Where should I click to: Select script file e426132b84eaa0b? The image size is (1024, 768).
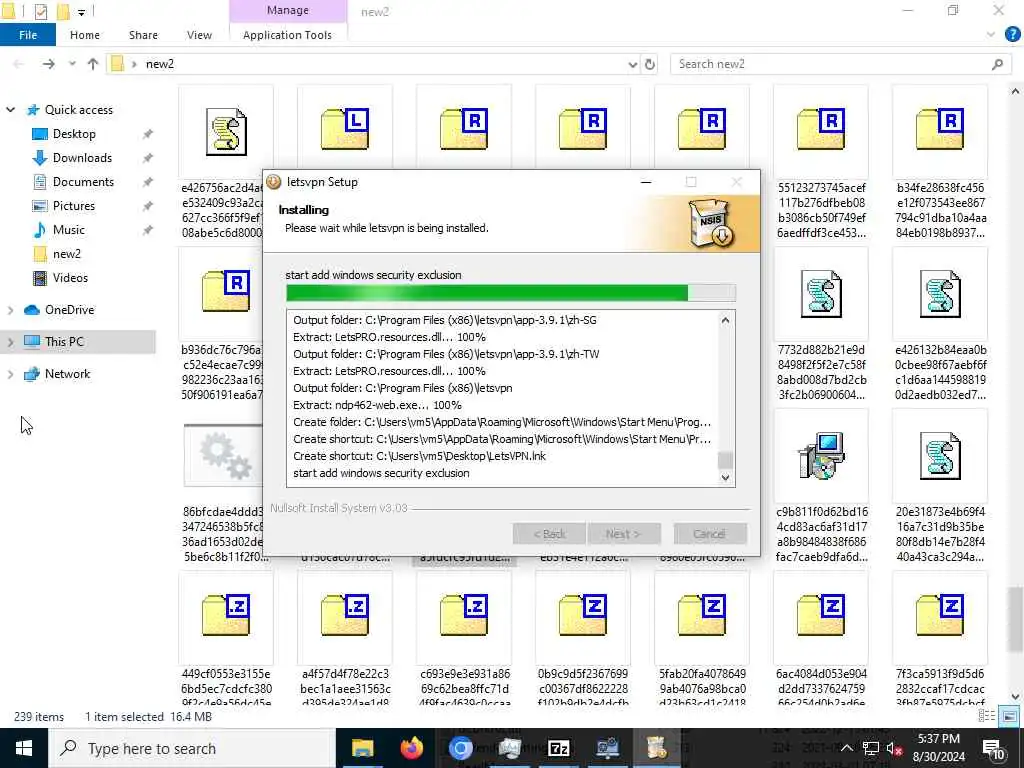tap(940, 325)
